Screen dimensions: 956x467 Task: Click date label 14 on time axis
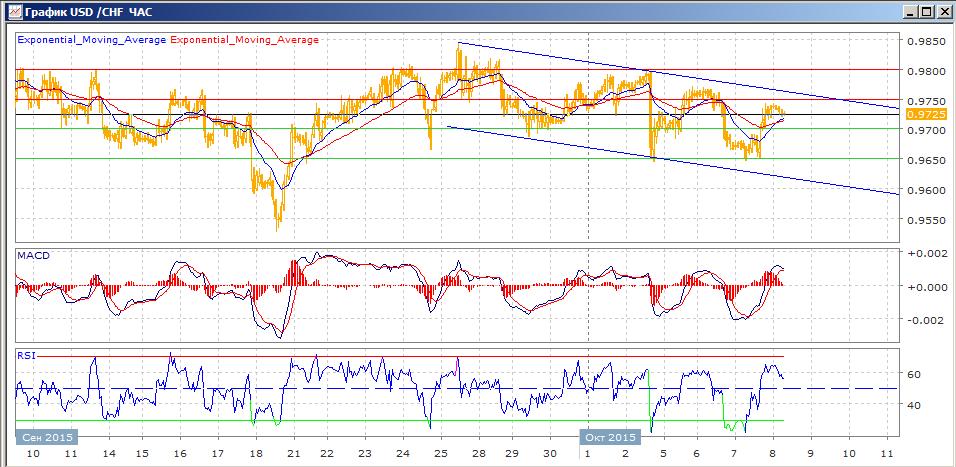tap(110, 454)
